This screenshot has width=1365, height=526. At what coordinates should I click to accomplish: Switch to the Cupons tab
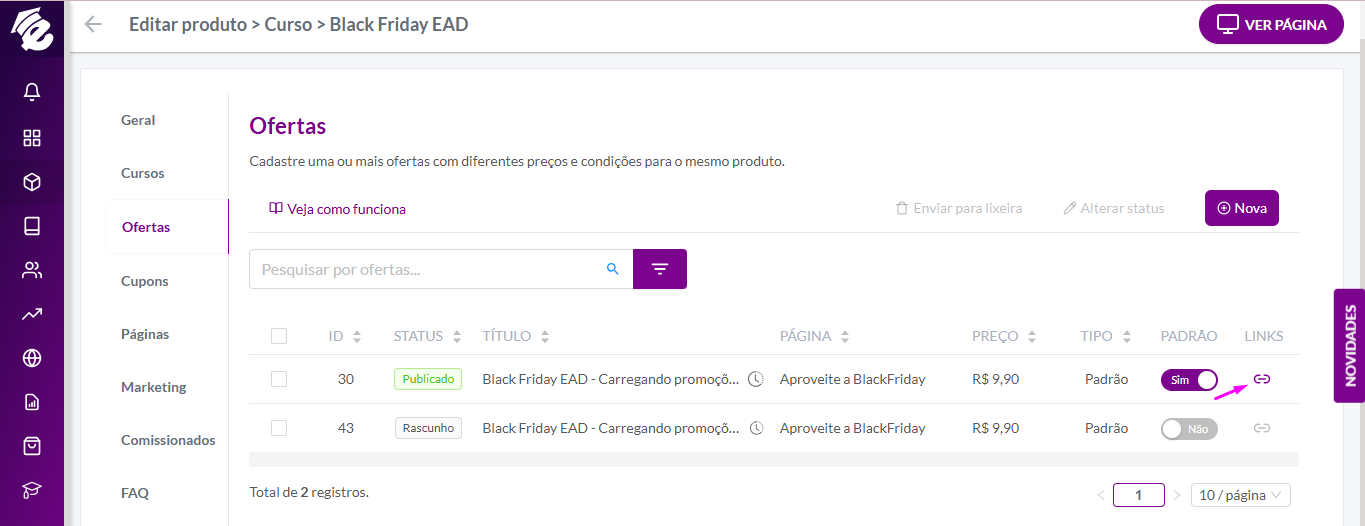tap(145, 281)
